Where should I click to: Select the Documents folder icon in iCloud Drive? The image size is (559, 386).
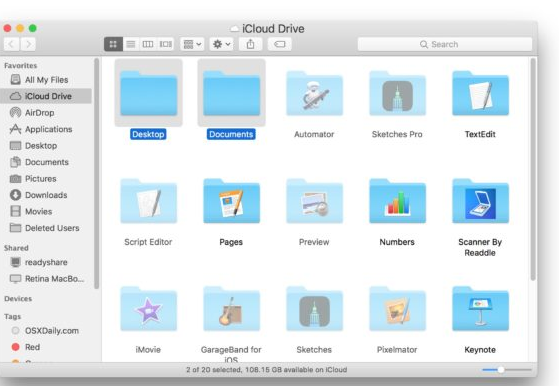coord(231,93)
